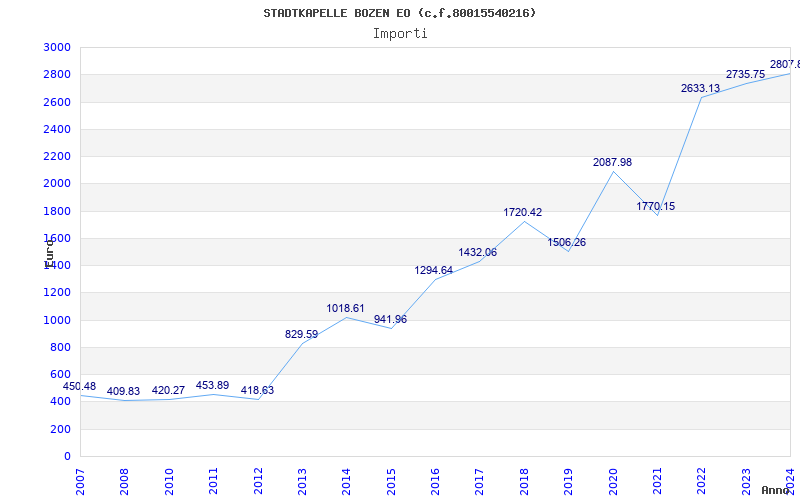The width and height of the screenshot is (800, 500).
Task: Click the 2014 x-axis year label
Action: [x=346, y=482]
